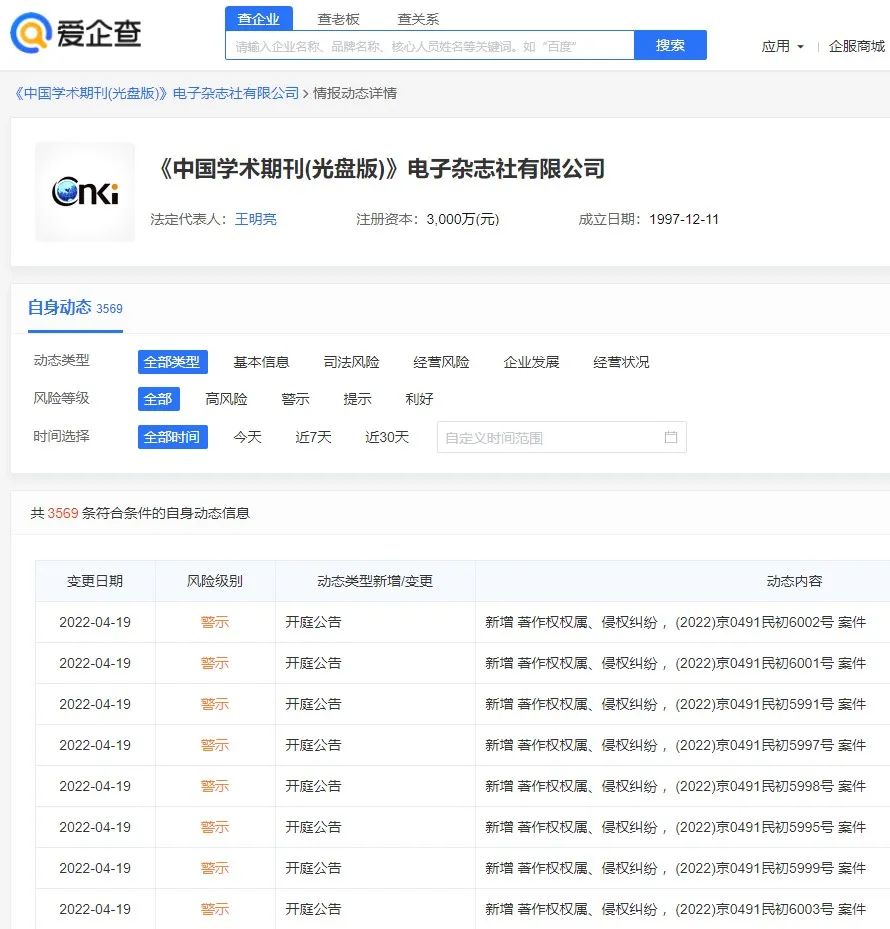Open case (2022)京0491民初6002号 row
This screenshot has height=929, width=890.
point(675,622)
